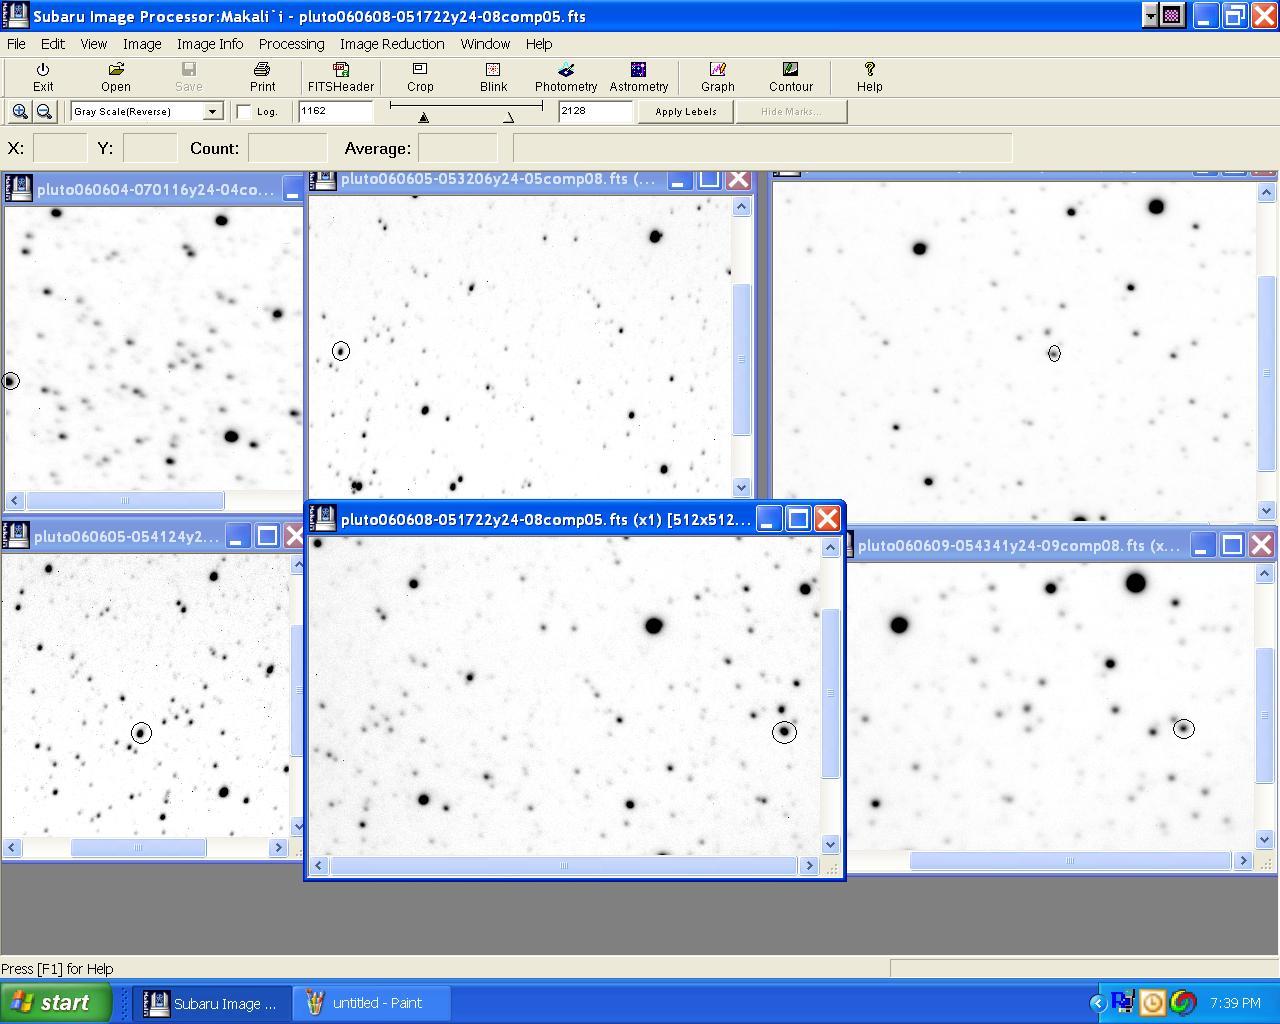This screenshot has width=1280, height=1024.
Task: Click the Apply Labels button
Action: 685,112
